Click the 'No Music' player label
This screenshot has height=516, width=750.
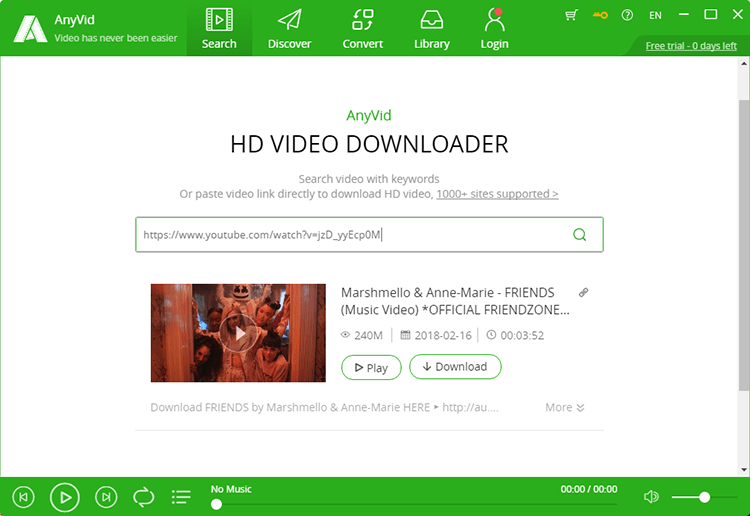pyautogui.click(x=231, y=489)
